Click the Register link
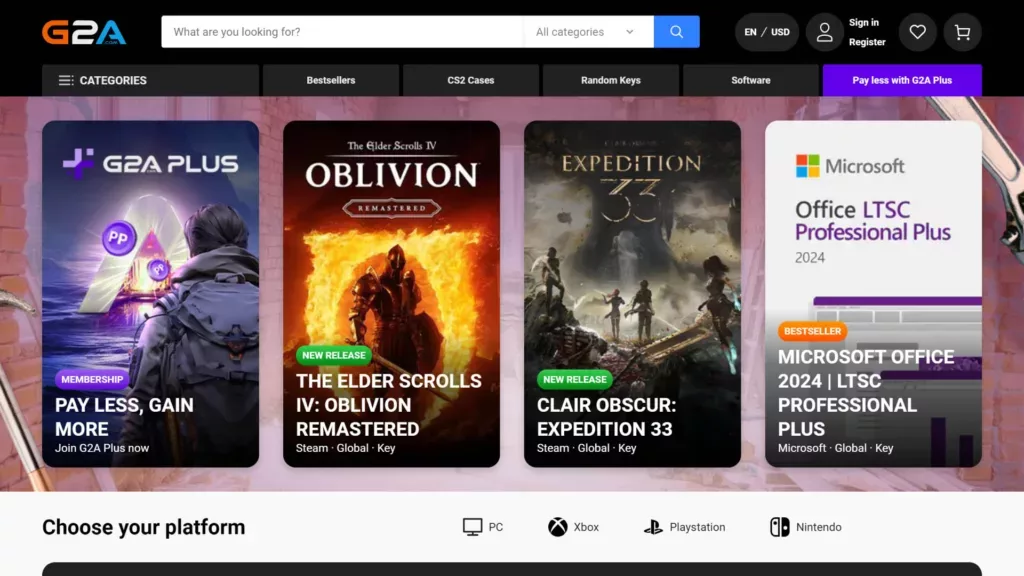The width and height of the screenshot is (1024, 576). click(x=867, y=42)
